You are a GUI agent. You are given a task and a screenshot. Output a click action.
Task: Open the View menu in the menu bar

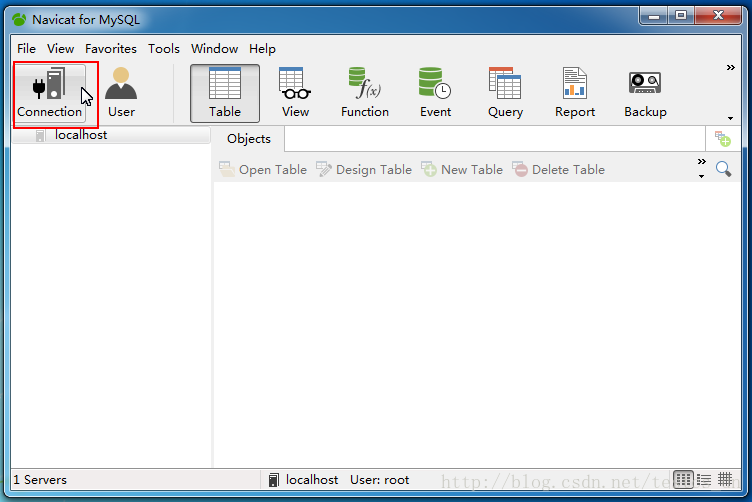click(x=60, y=48)
